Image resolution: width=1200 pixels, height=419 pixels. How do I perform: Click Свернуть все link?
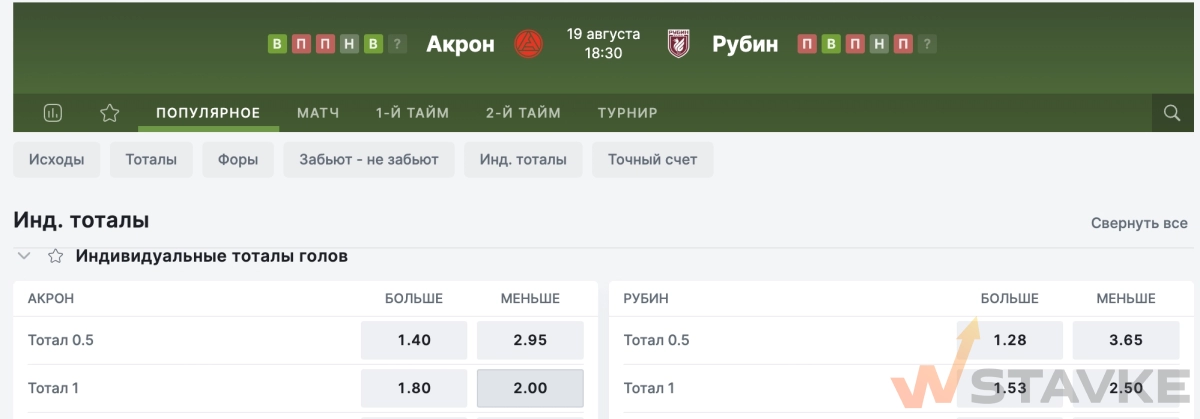(1139, 223)
